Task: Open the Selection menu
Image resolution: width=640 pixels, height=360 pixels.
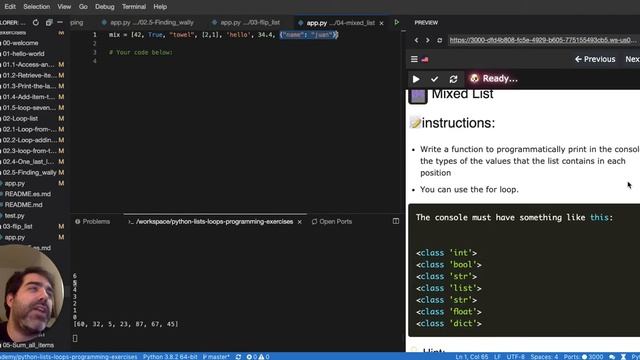Action: tap(37, 7)
